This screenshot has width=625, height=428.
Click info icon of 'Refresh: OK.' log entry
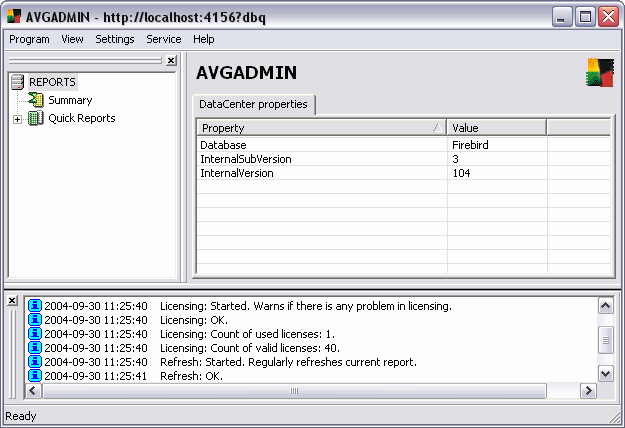pyautogui.click(x=35, y=375)
